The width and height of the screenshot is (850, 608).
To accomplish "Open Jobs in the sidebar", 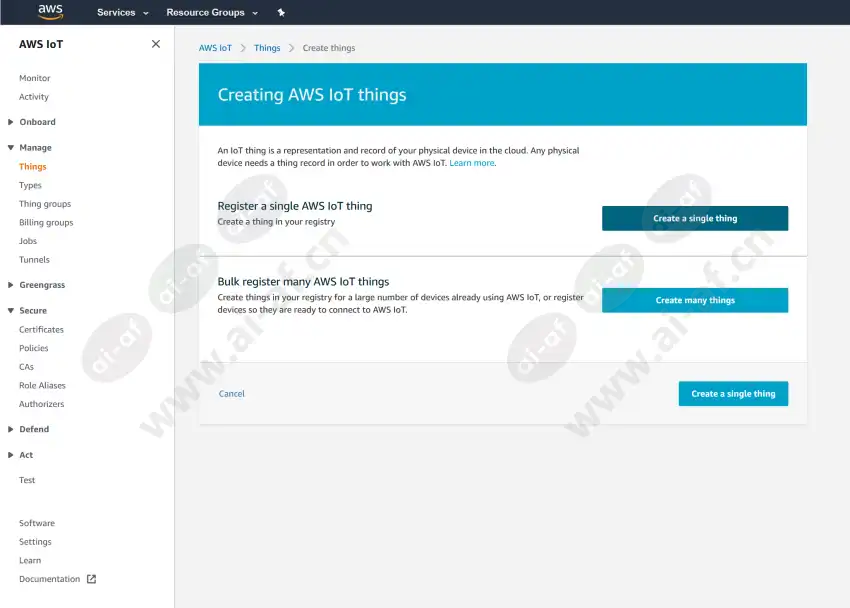I will pyautogui.click(x=28, y=241).
